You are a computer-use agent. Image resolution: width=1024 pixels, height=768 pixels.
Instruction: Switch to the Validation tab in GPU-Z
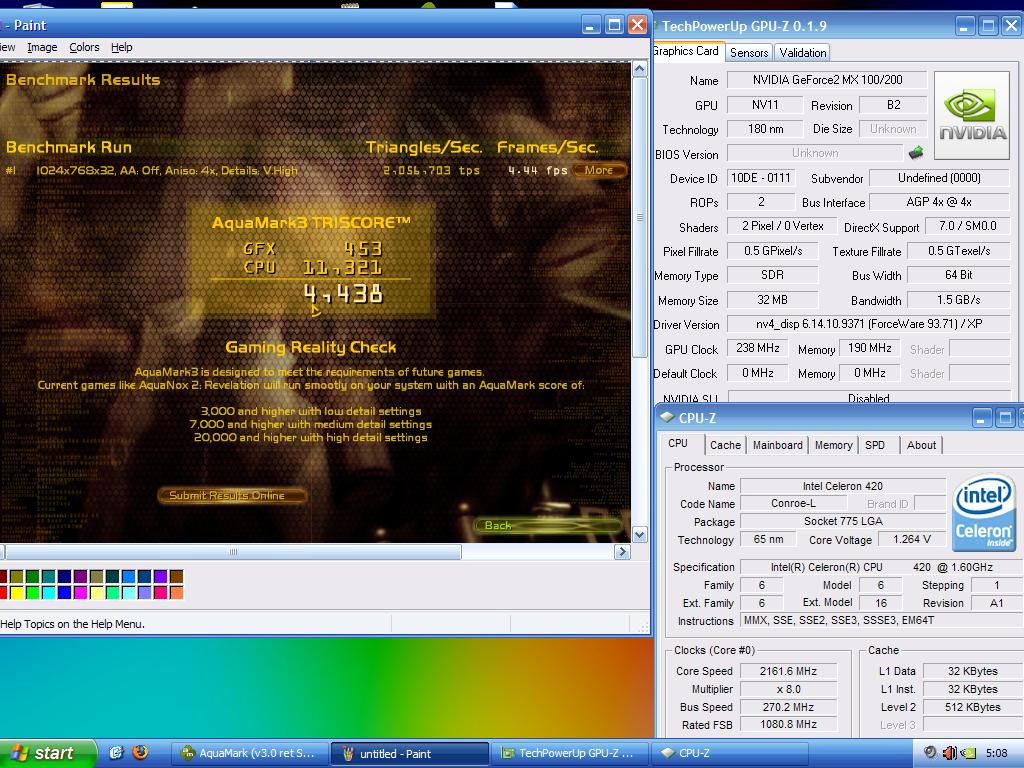[803, 53]
